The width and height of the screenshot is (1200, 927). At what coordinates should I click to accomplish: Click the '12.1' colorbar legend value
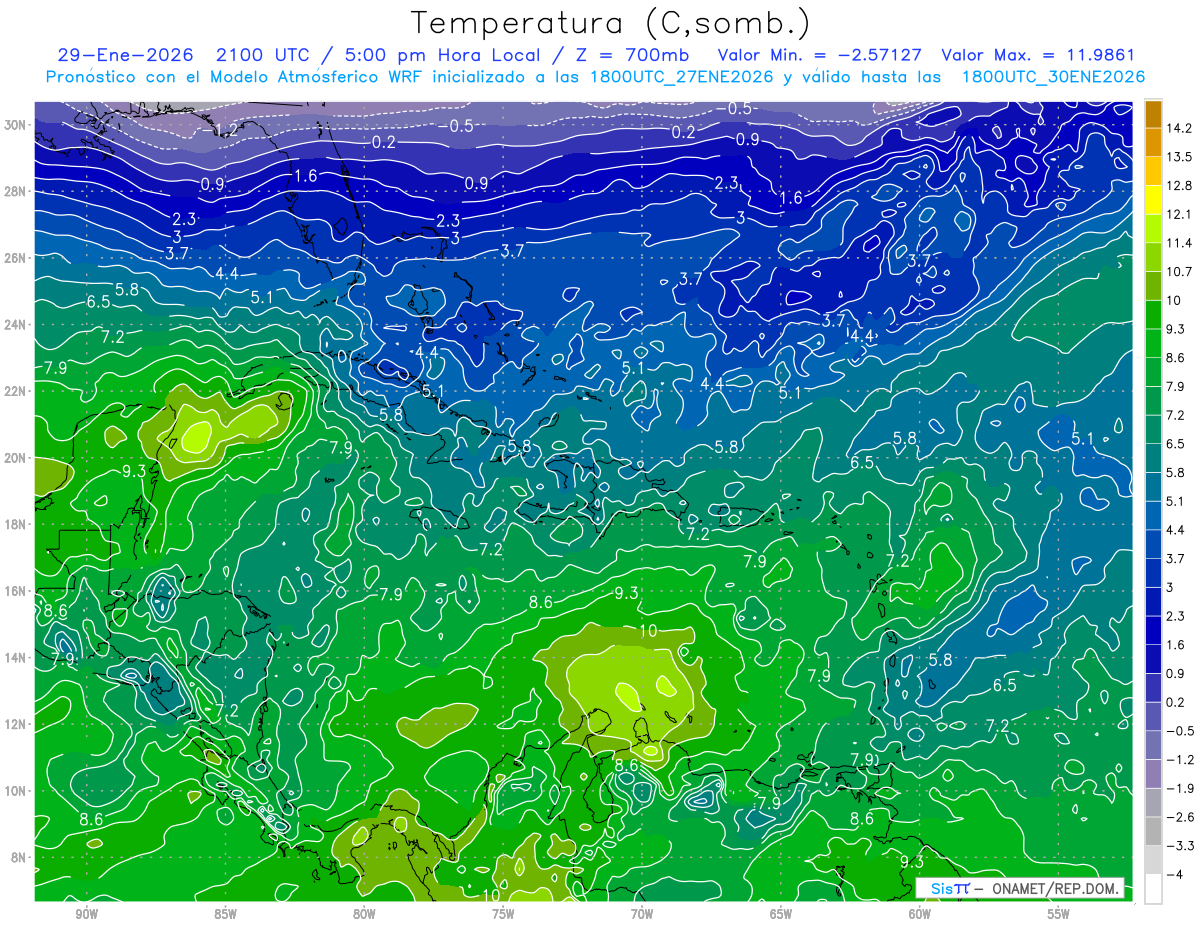pyautogui.click(x=1179, y=214)
